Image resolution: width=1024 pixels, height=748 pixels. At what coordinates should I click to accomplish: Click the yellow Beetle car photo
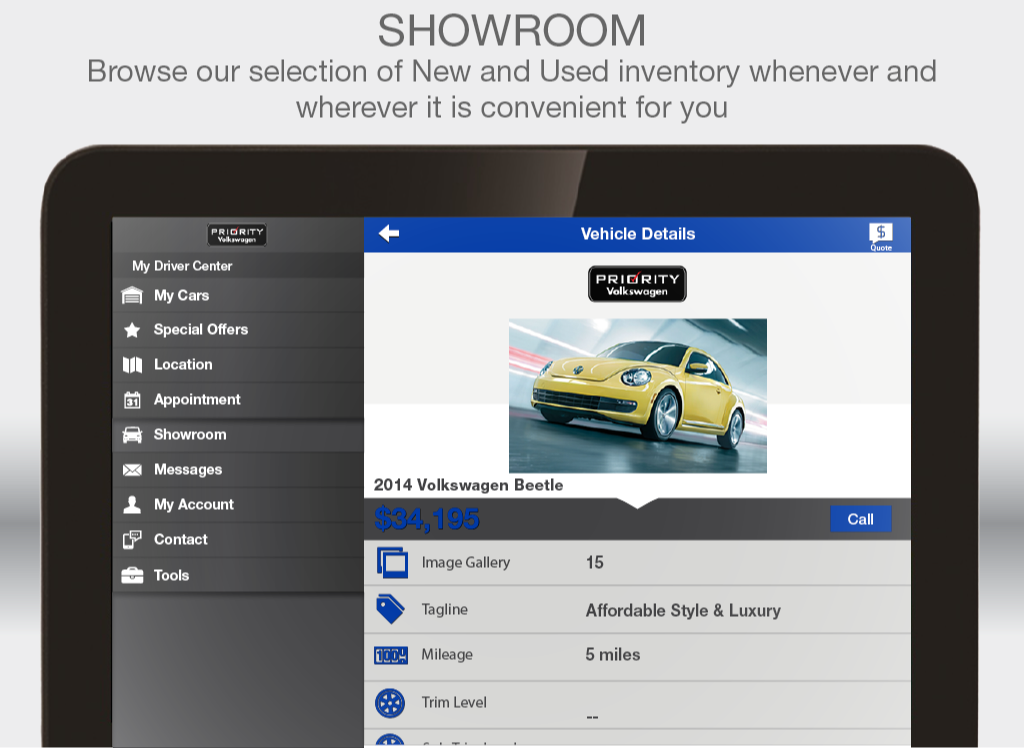click(637, 395)
